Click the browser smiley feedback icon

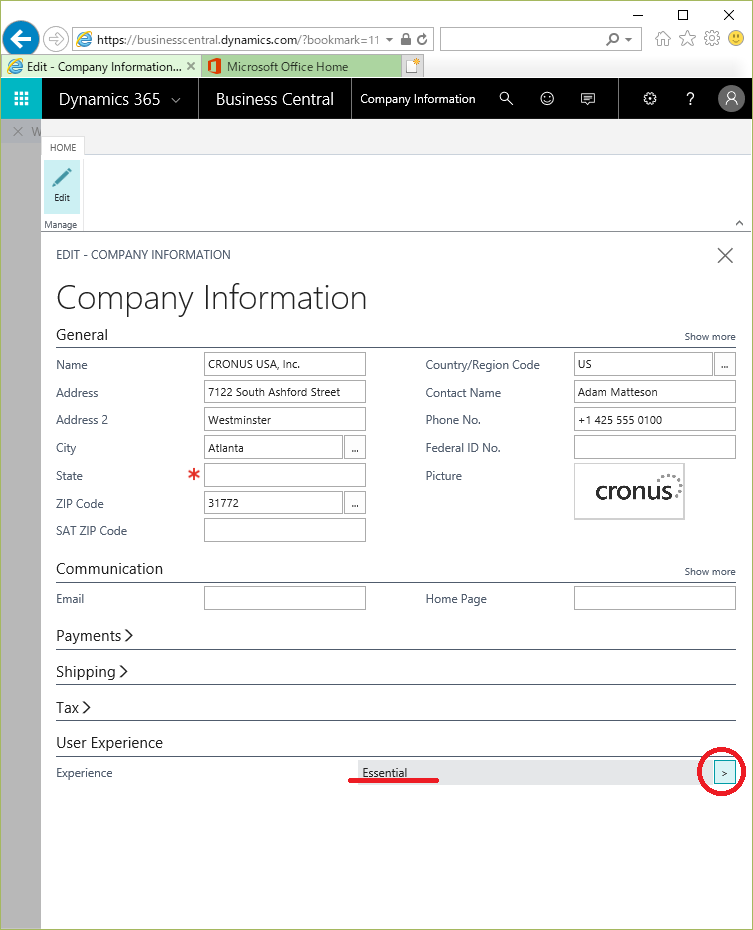(736, 39)
